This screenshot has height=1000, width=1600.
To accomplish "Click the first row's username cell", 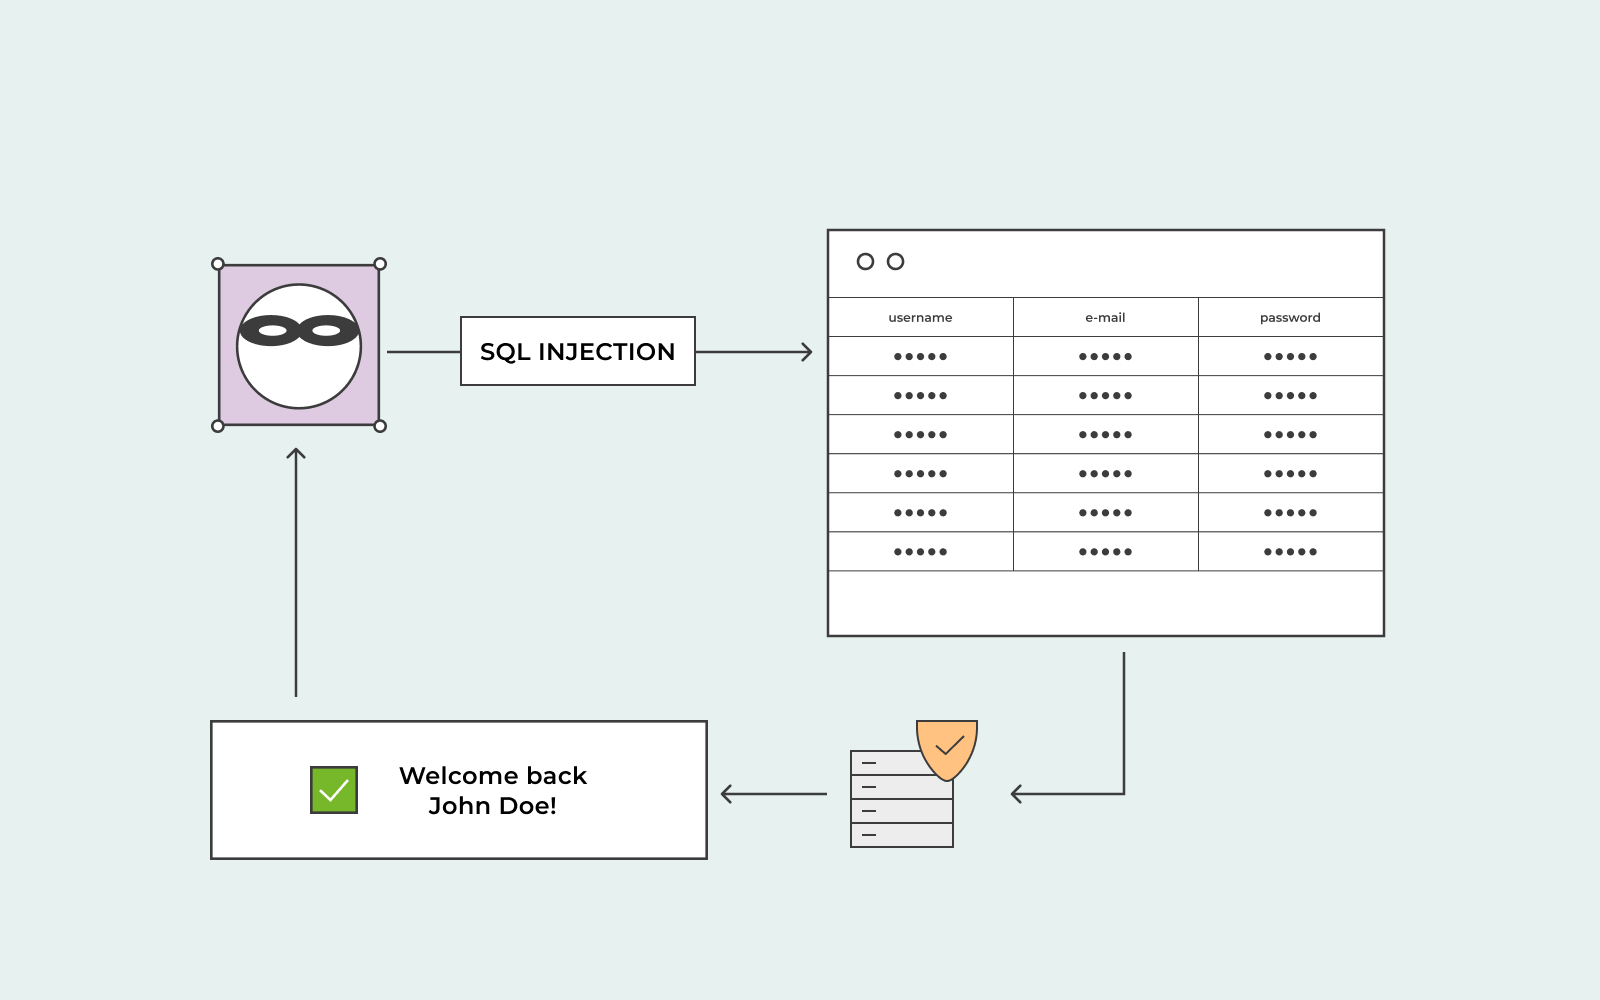I will point(921,356).
